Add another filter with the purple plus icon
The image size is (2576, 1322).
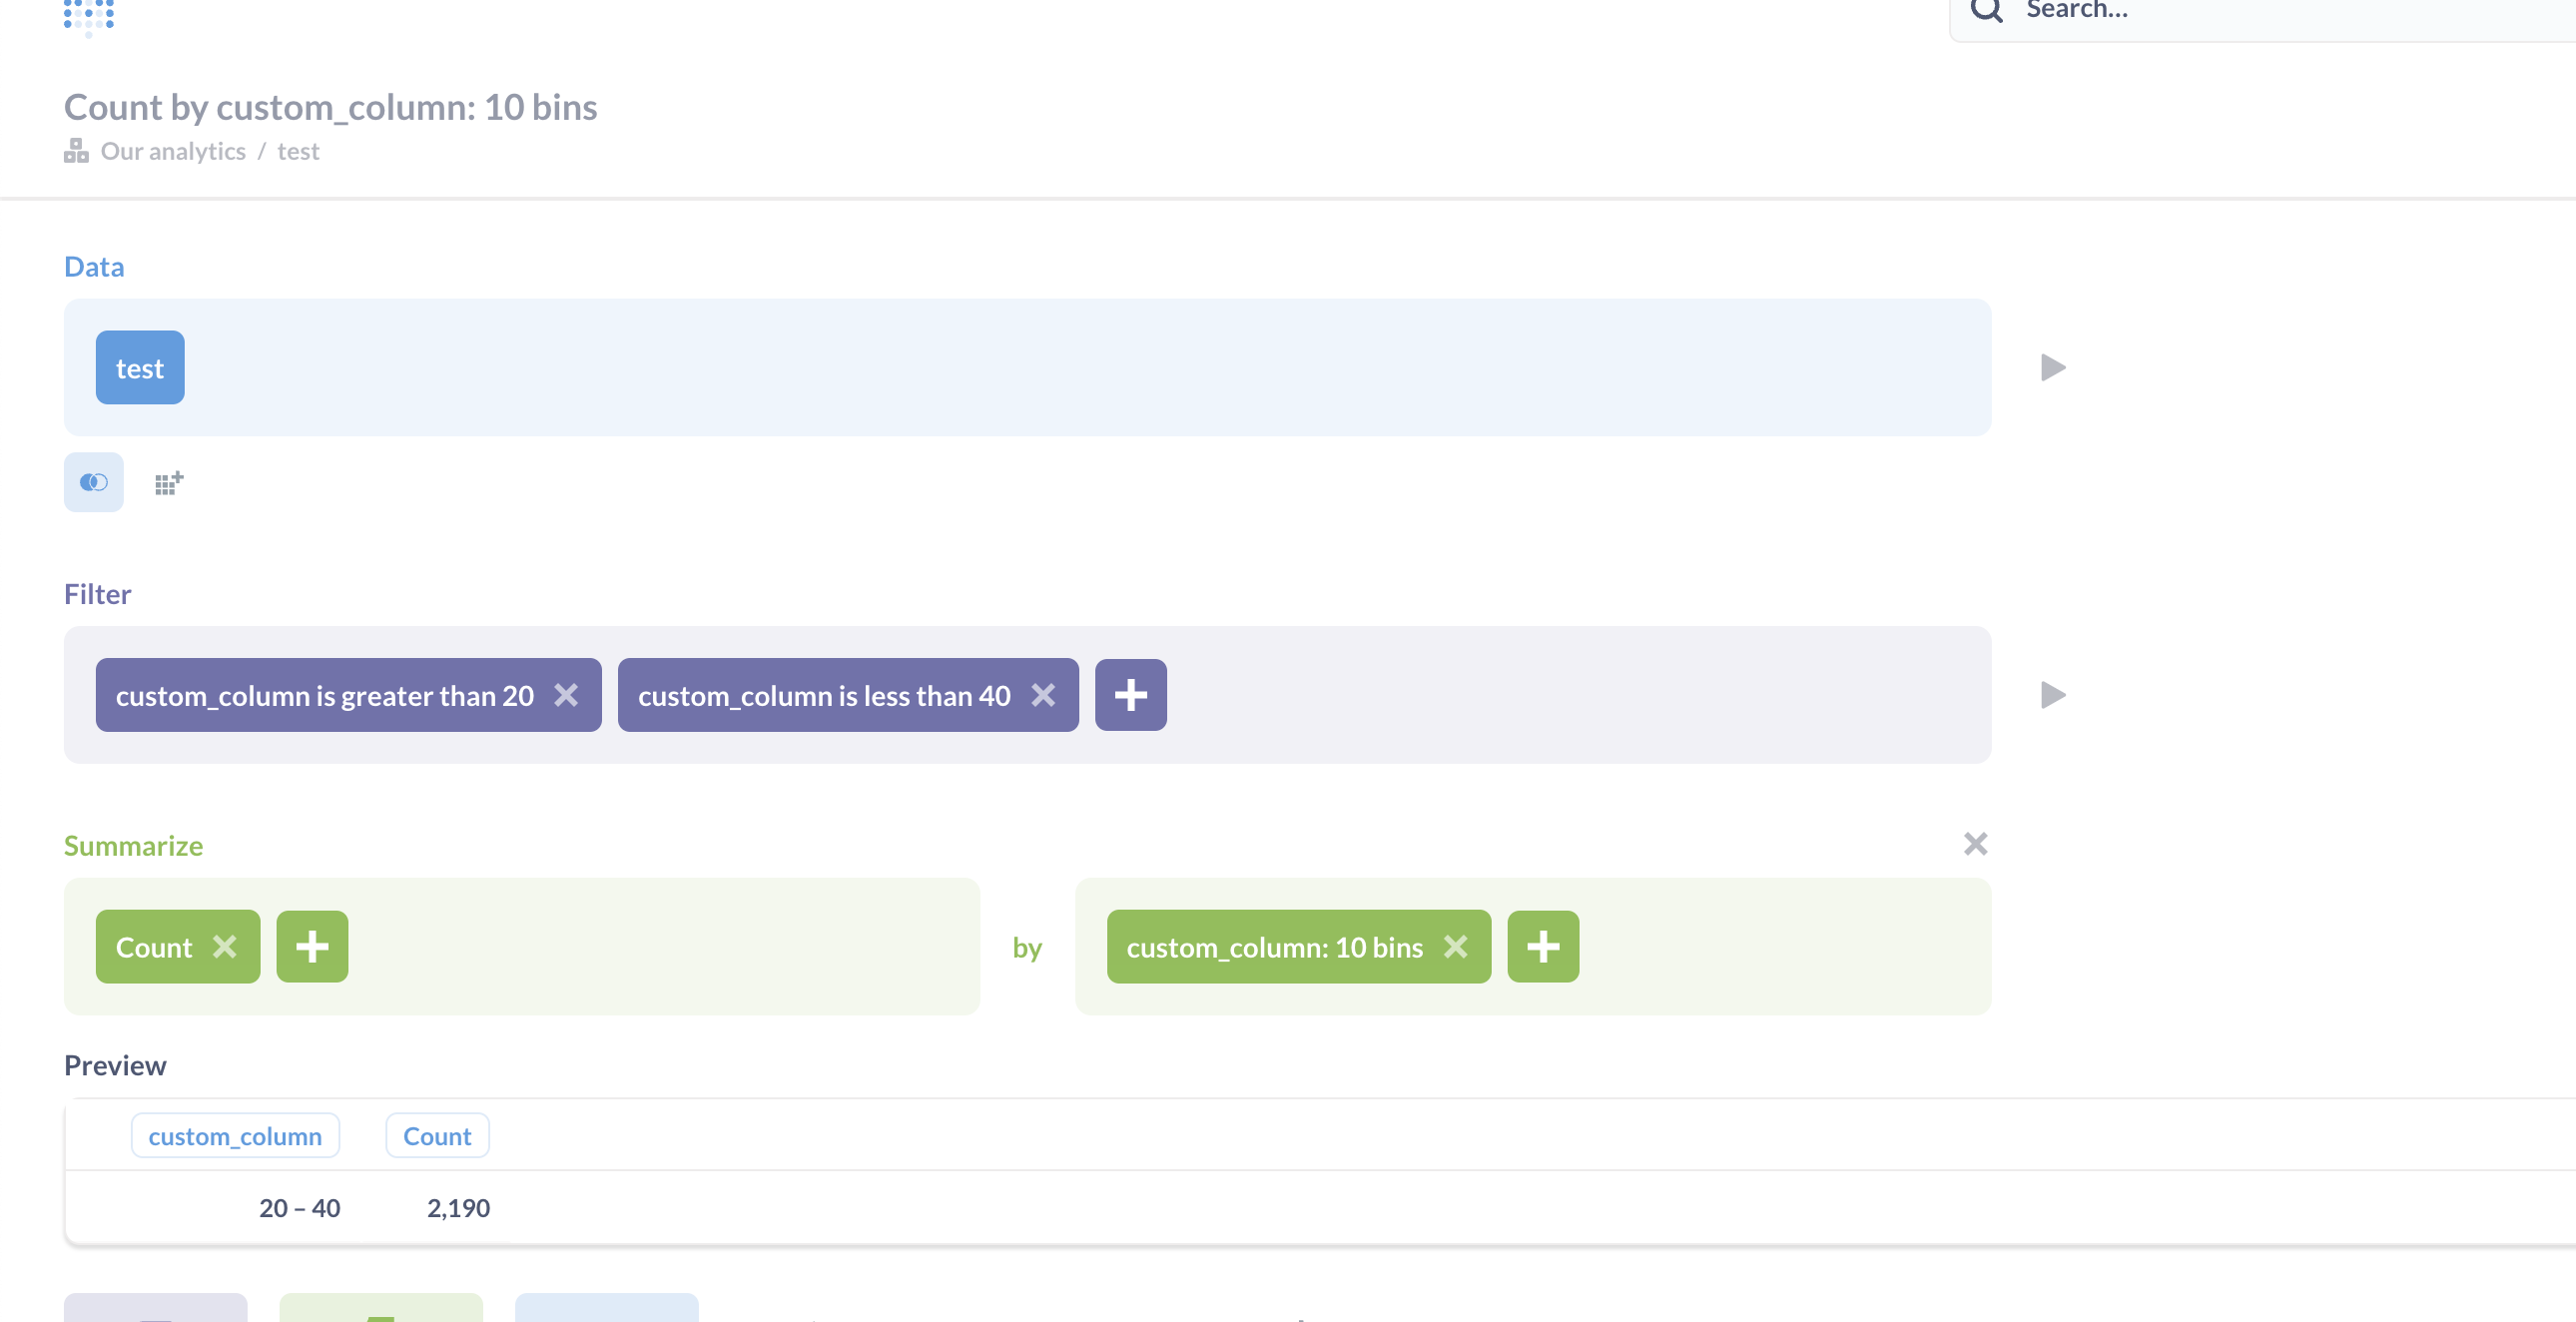point(1130,694)
